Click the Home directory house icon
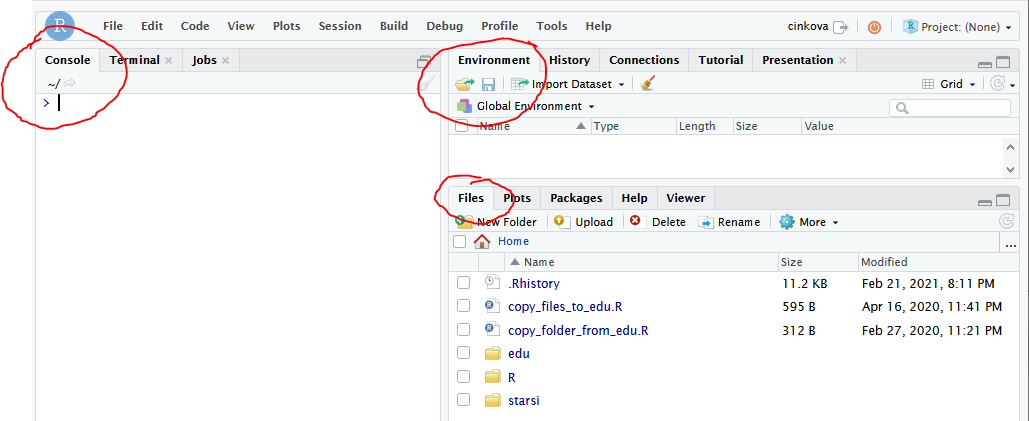1029x421 pixels. click(x=483, y=241)
